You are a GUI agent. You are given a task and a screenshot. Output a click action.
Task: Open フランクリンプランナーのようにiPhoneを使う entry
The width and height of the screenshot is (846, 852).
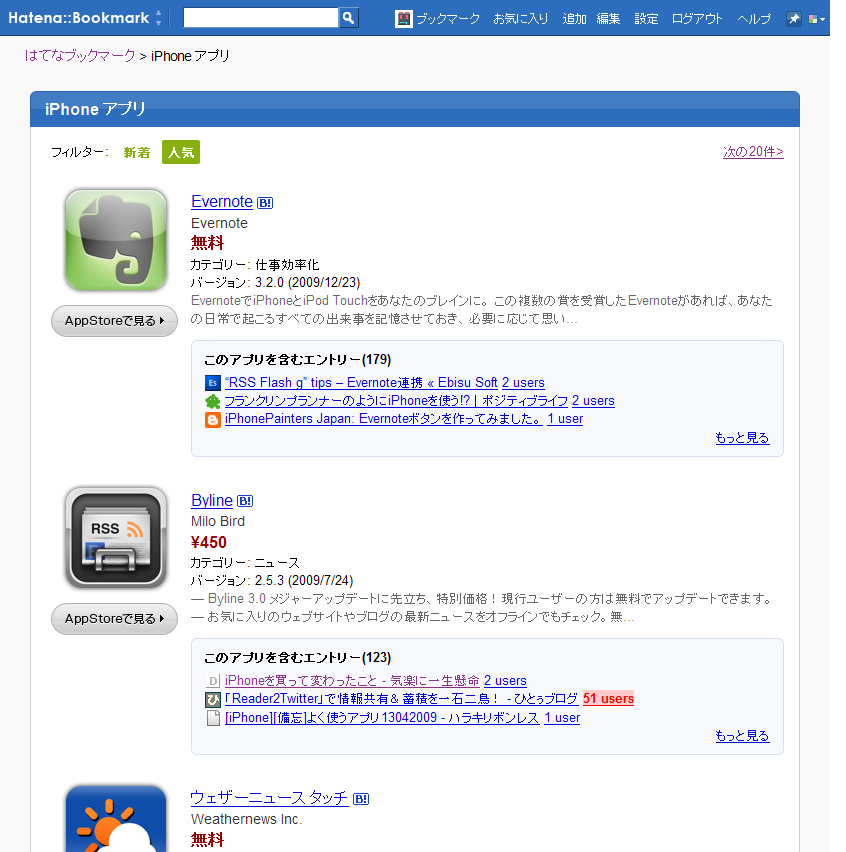pyautogui.click(x=396, y=401)
